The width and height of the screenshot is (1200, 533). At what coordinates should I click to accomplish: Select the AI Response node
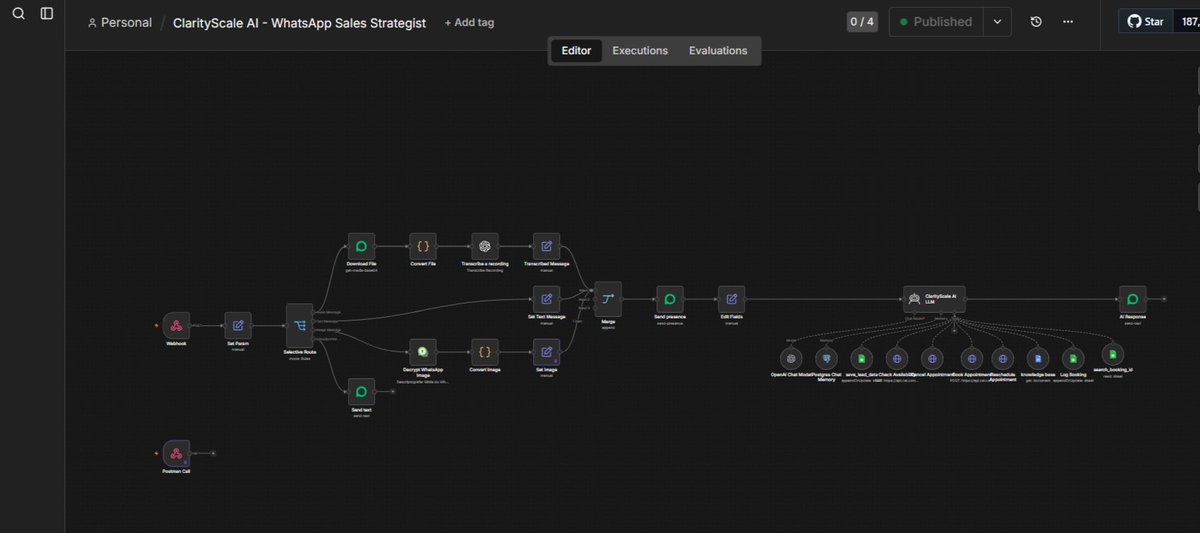pos(1133,298)
